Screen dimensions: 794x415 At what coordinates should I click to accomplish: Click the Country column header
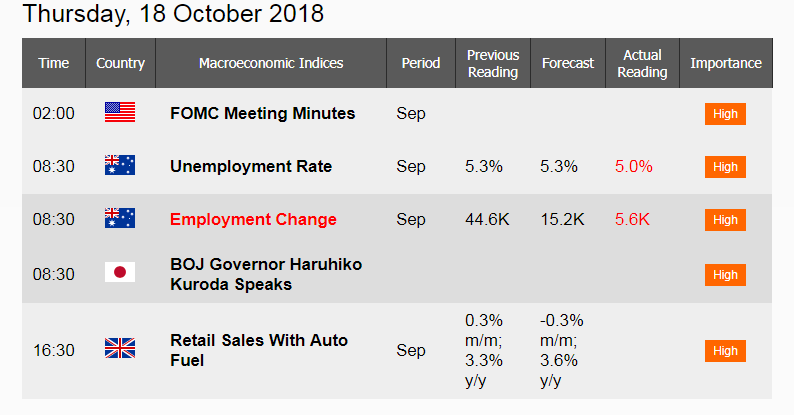[121, 63]
